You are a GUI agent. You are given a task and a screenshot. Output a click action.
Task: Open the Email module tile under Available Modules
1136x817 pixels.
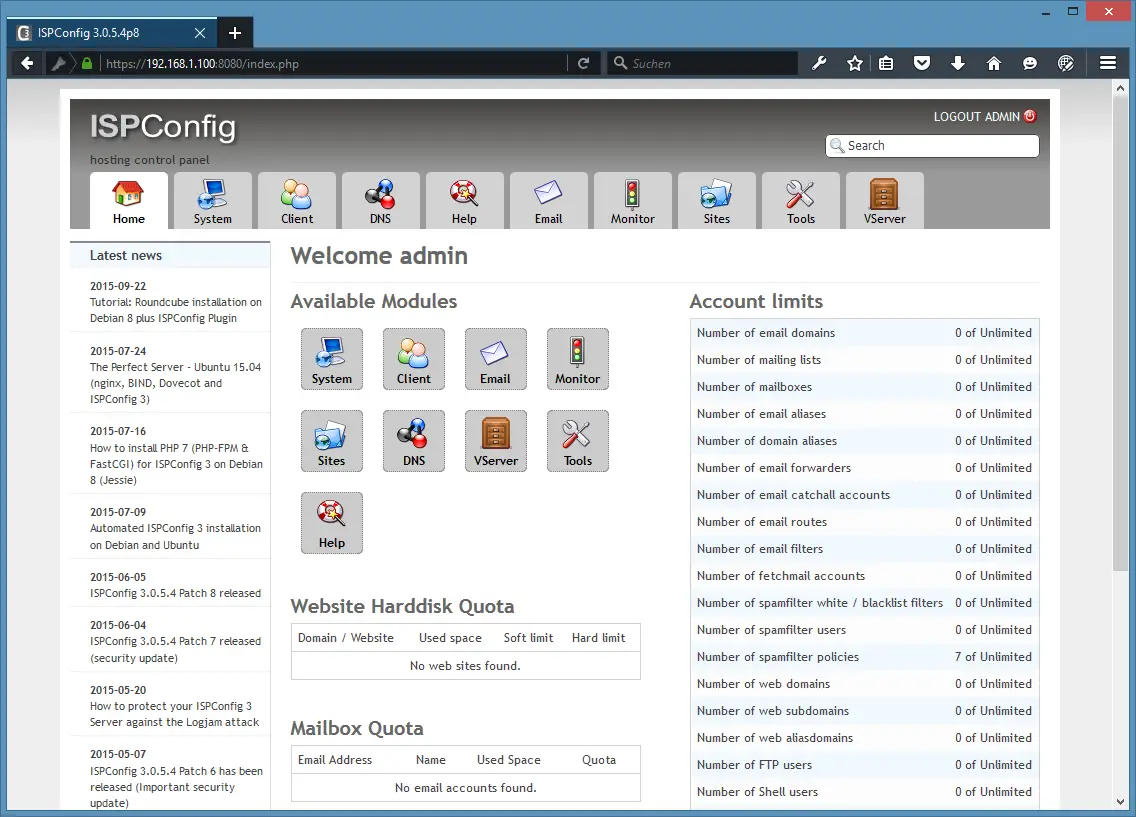[496, 359]
